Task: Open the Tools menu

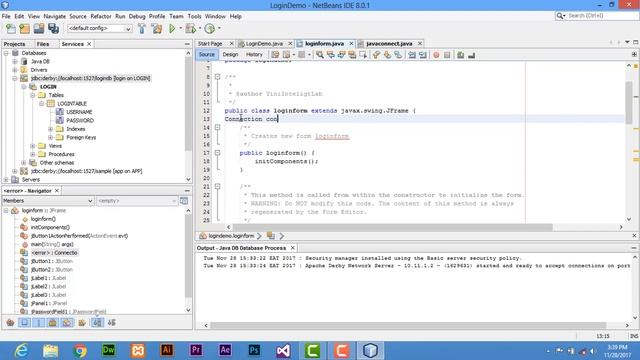Action: 194,16
